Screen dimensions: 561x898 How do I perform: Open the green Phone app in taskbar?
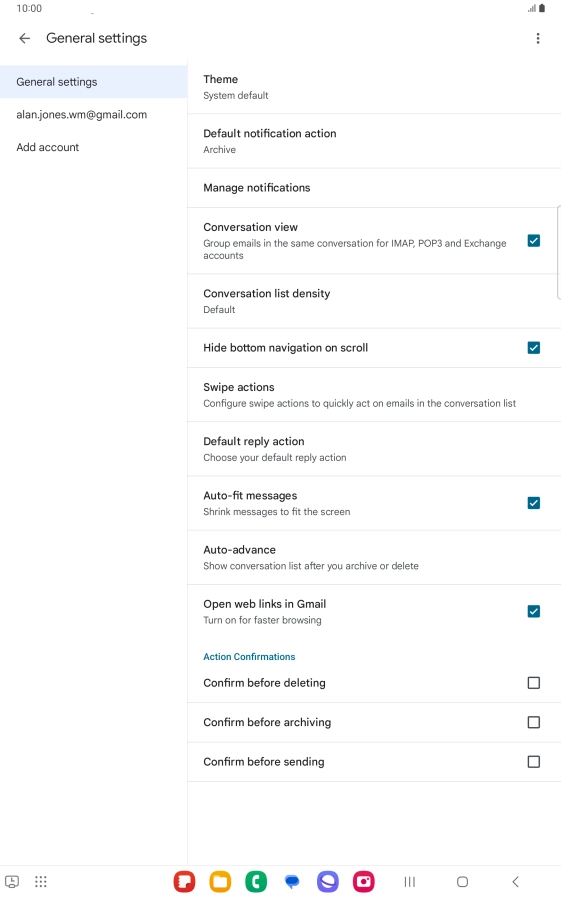tap(256, 881)
